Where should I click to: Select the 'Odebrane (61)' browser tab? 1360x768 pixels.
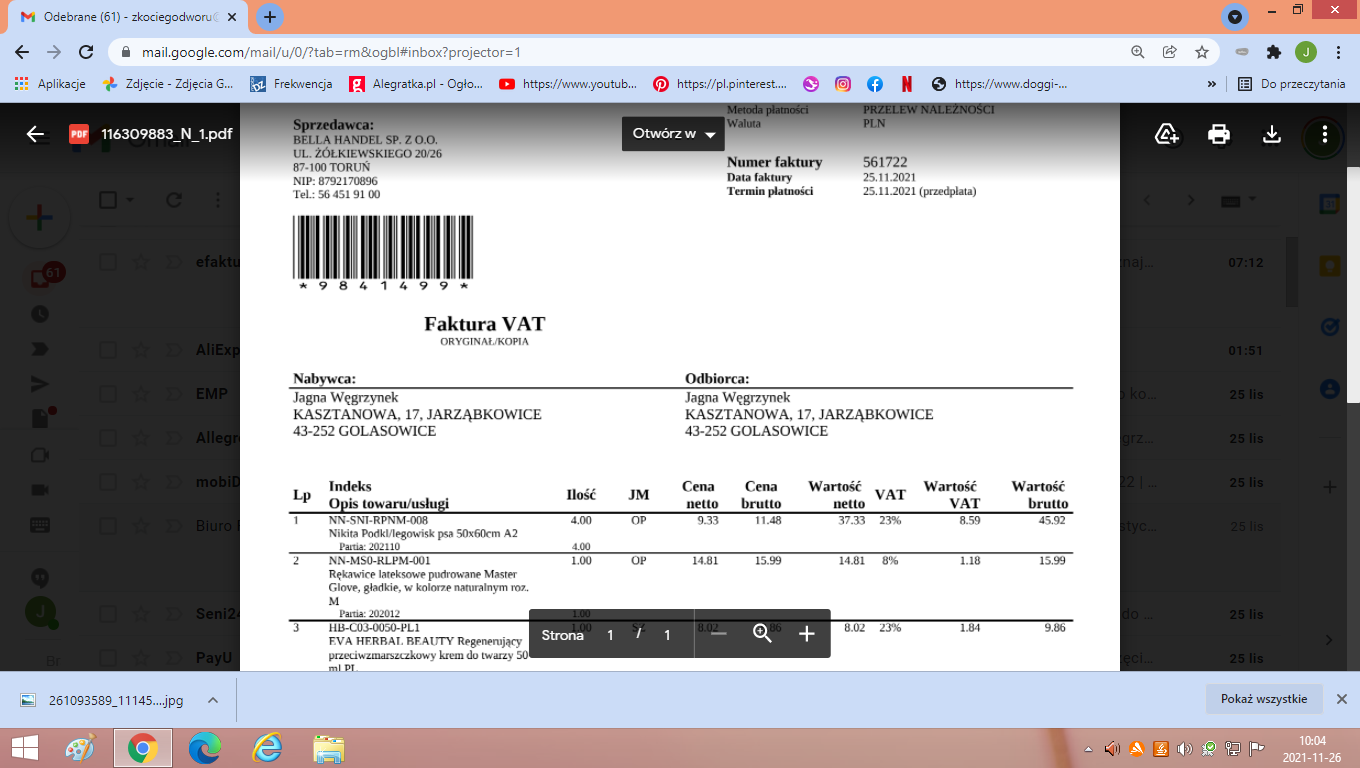pos(126,17)
